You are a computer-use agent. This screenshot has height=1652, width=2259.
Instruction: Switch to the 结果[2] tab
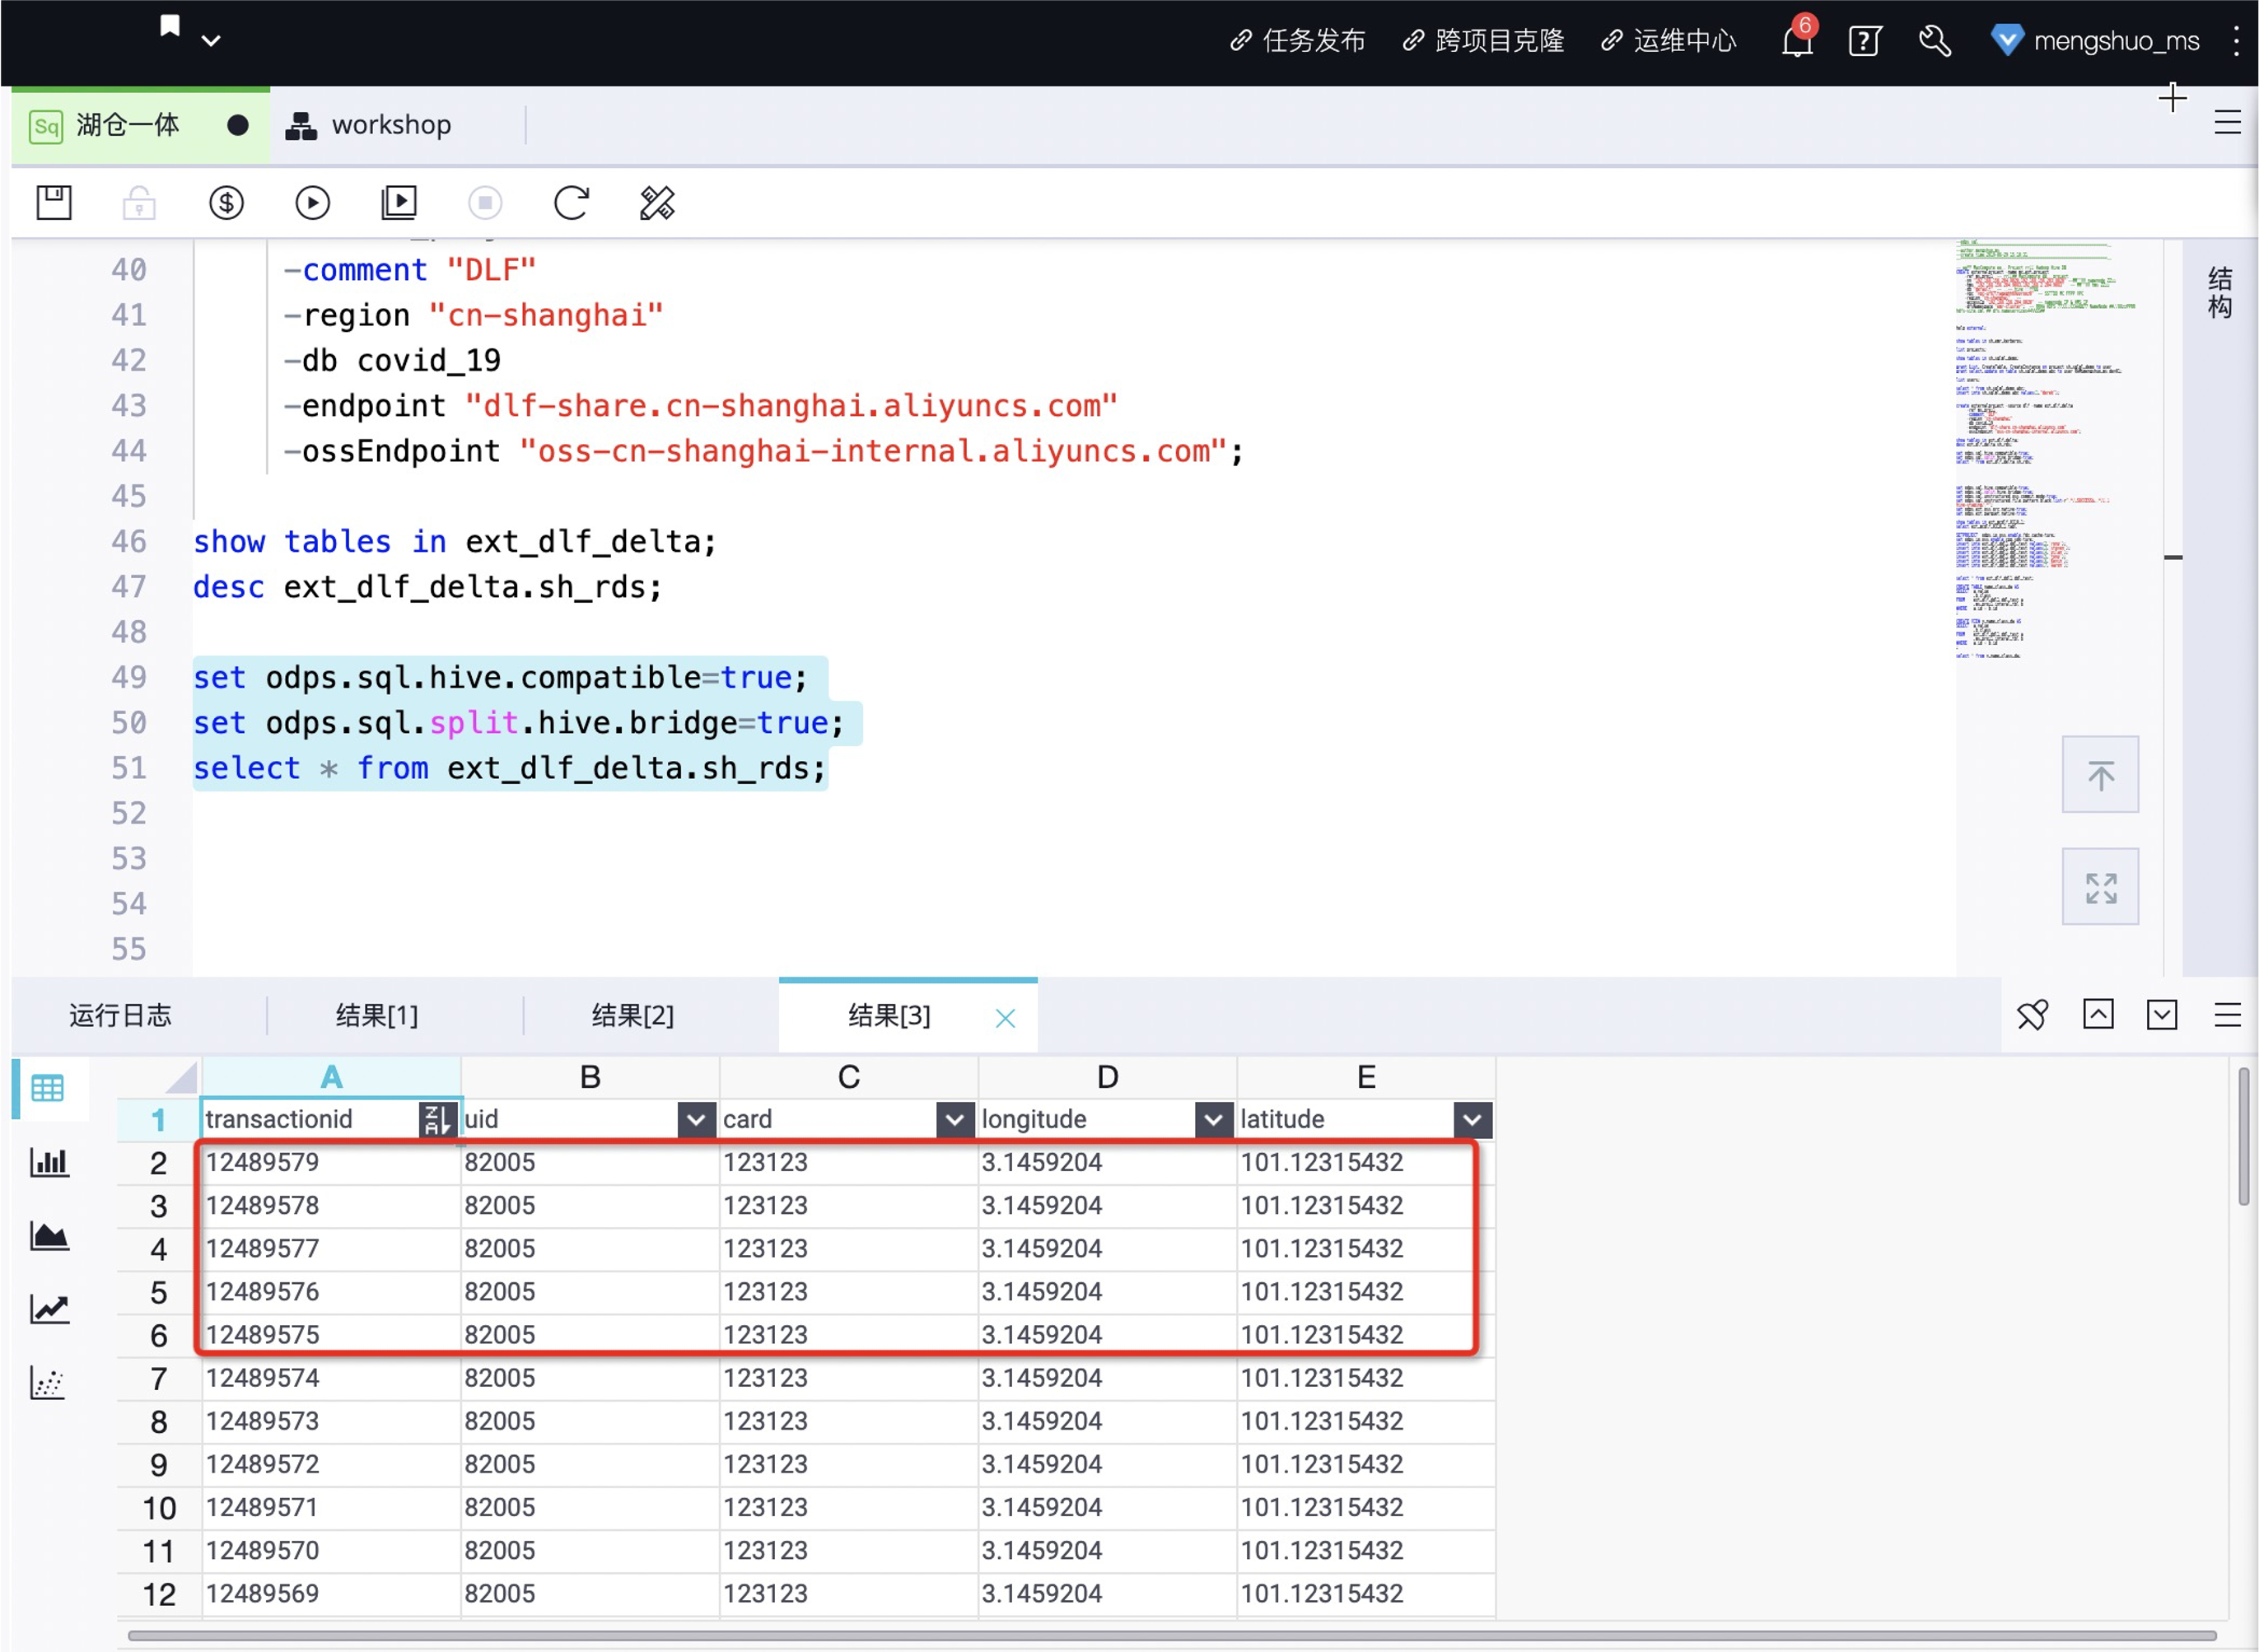633,1016
